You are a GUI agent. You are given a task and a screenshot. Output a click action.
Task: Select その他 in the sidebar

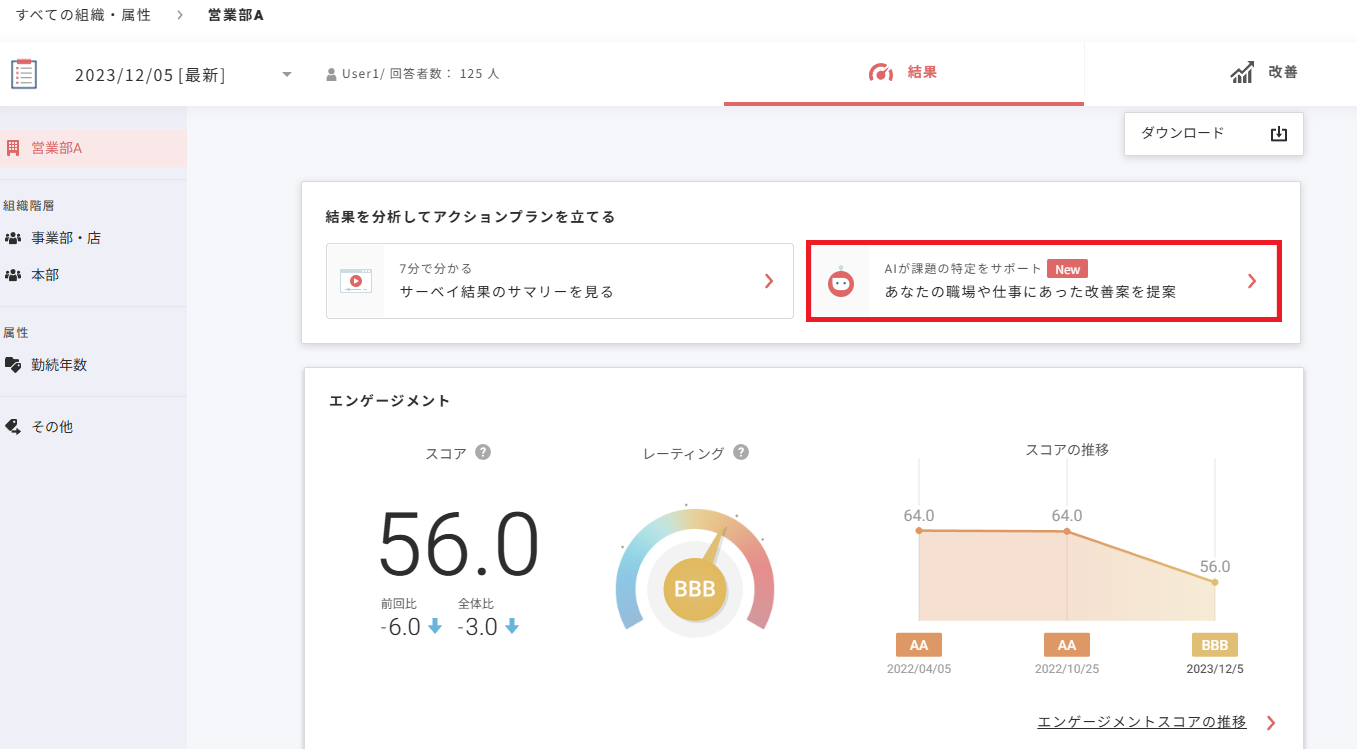coord(51,427)
